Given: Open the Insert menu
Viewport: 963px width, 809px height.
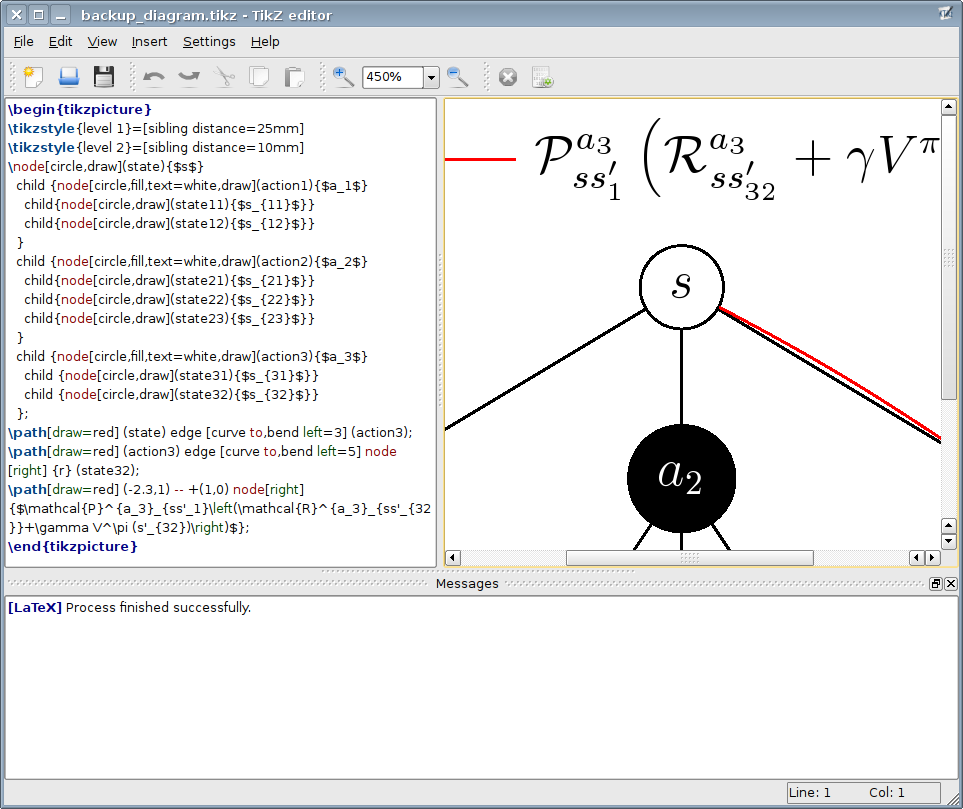Looking at the screenshot, I should tap(149, 42).
